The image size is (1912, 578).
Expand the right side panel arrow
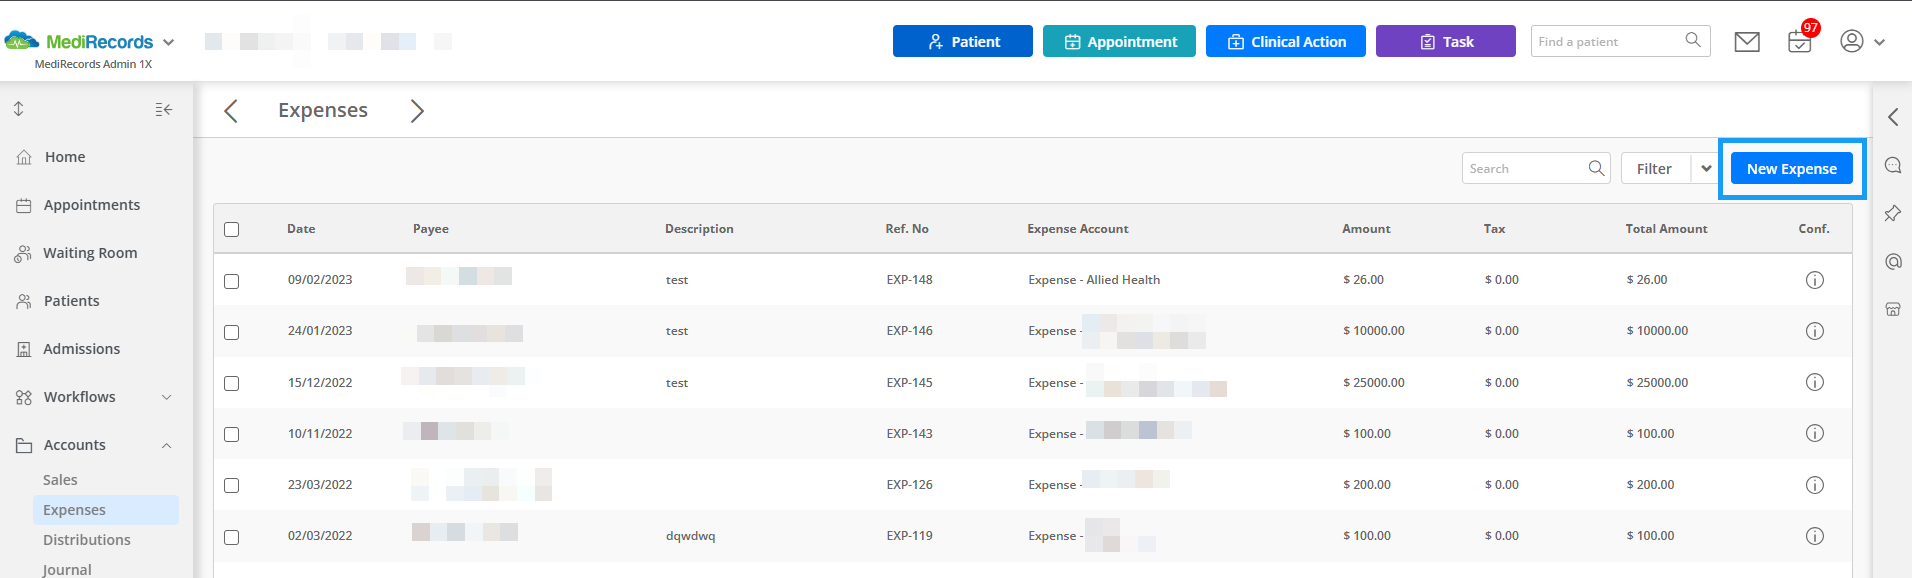(x=1893, y=117)
